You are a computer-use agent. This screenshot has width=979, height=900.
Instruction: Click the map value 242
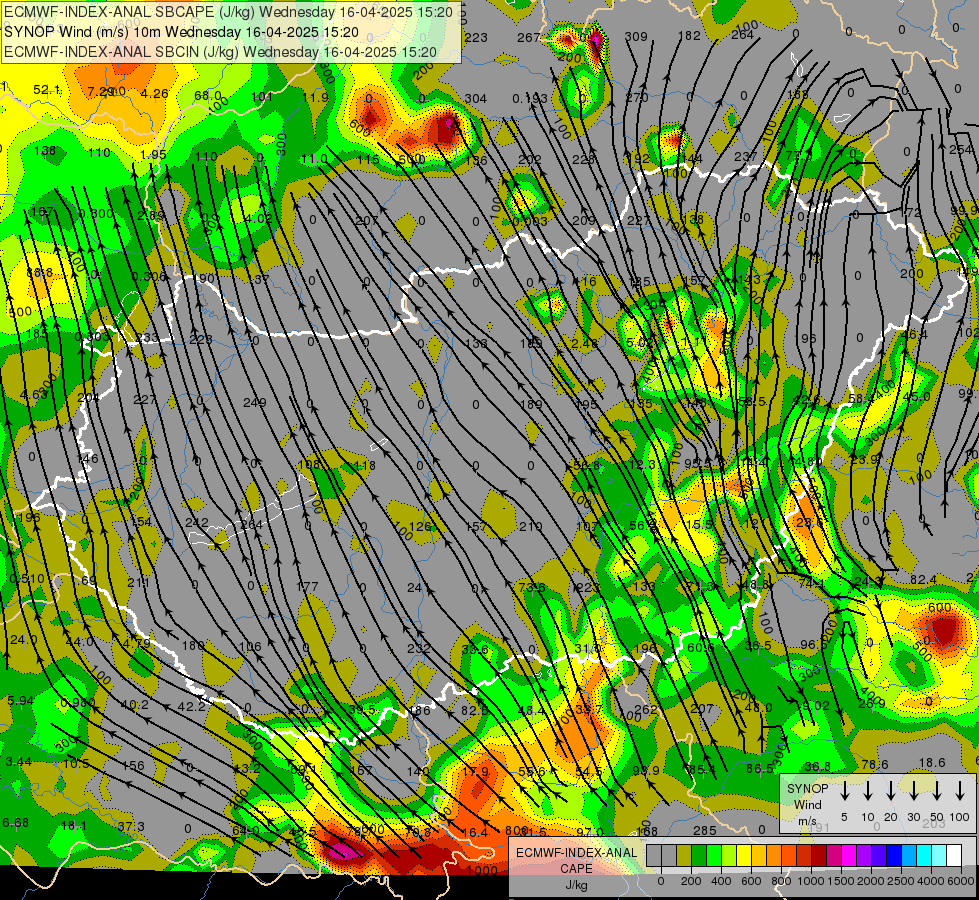(197, 523)
